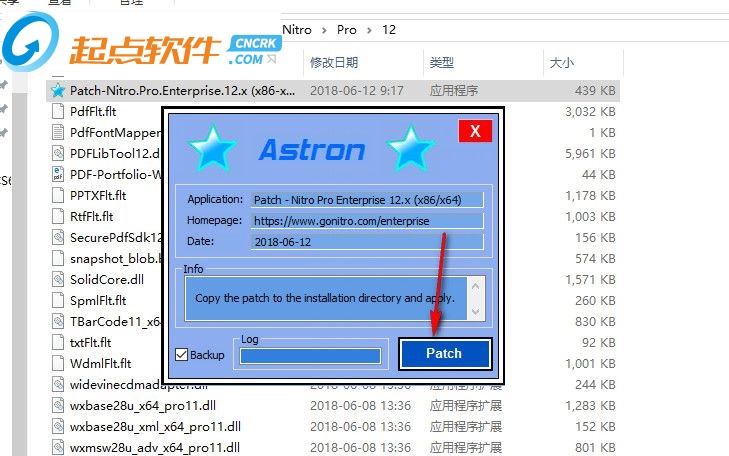The height and width of the screenshot is (456, 729).
Task: Click the Info message text
Action: tap(325, 298)
